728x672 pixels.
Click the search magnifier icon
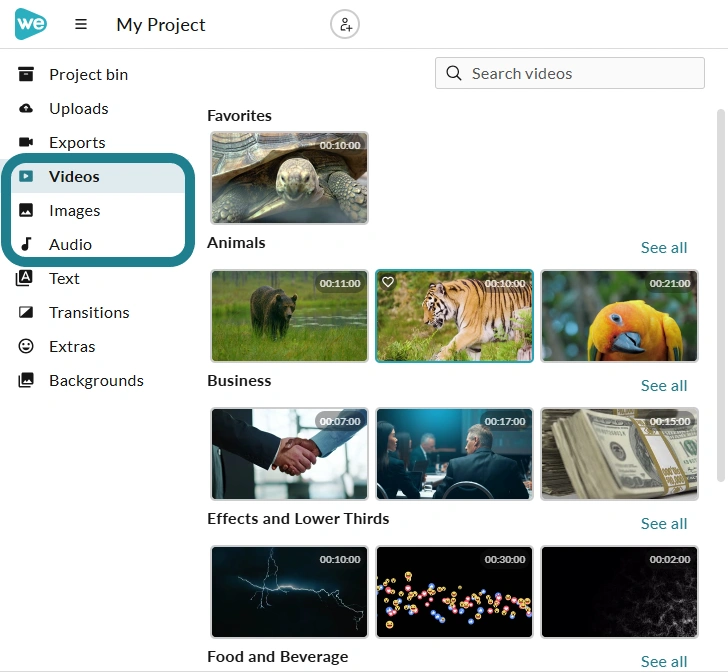click(x=454, y=73)
